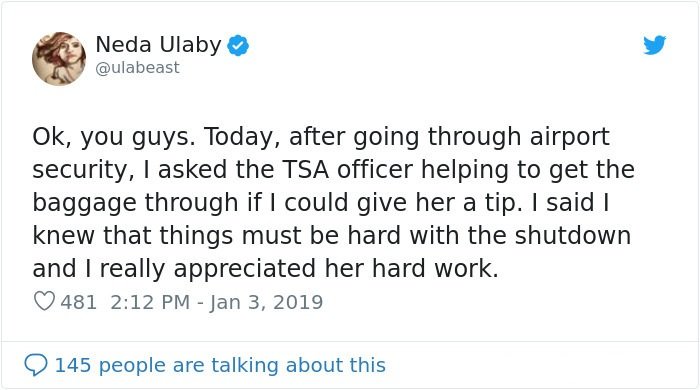Click the speech bubble conversation icon

pyautogui.click(x=36, y=365)
